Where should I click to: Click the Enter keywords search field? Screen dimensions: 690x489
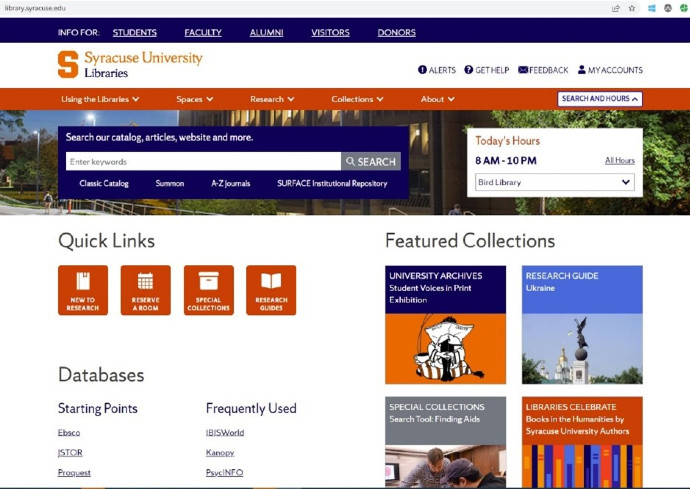pos(203,162)
